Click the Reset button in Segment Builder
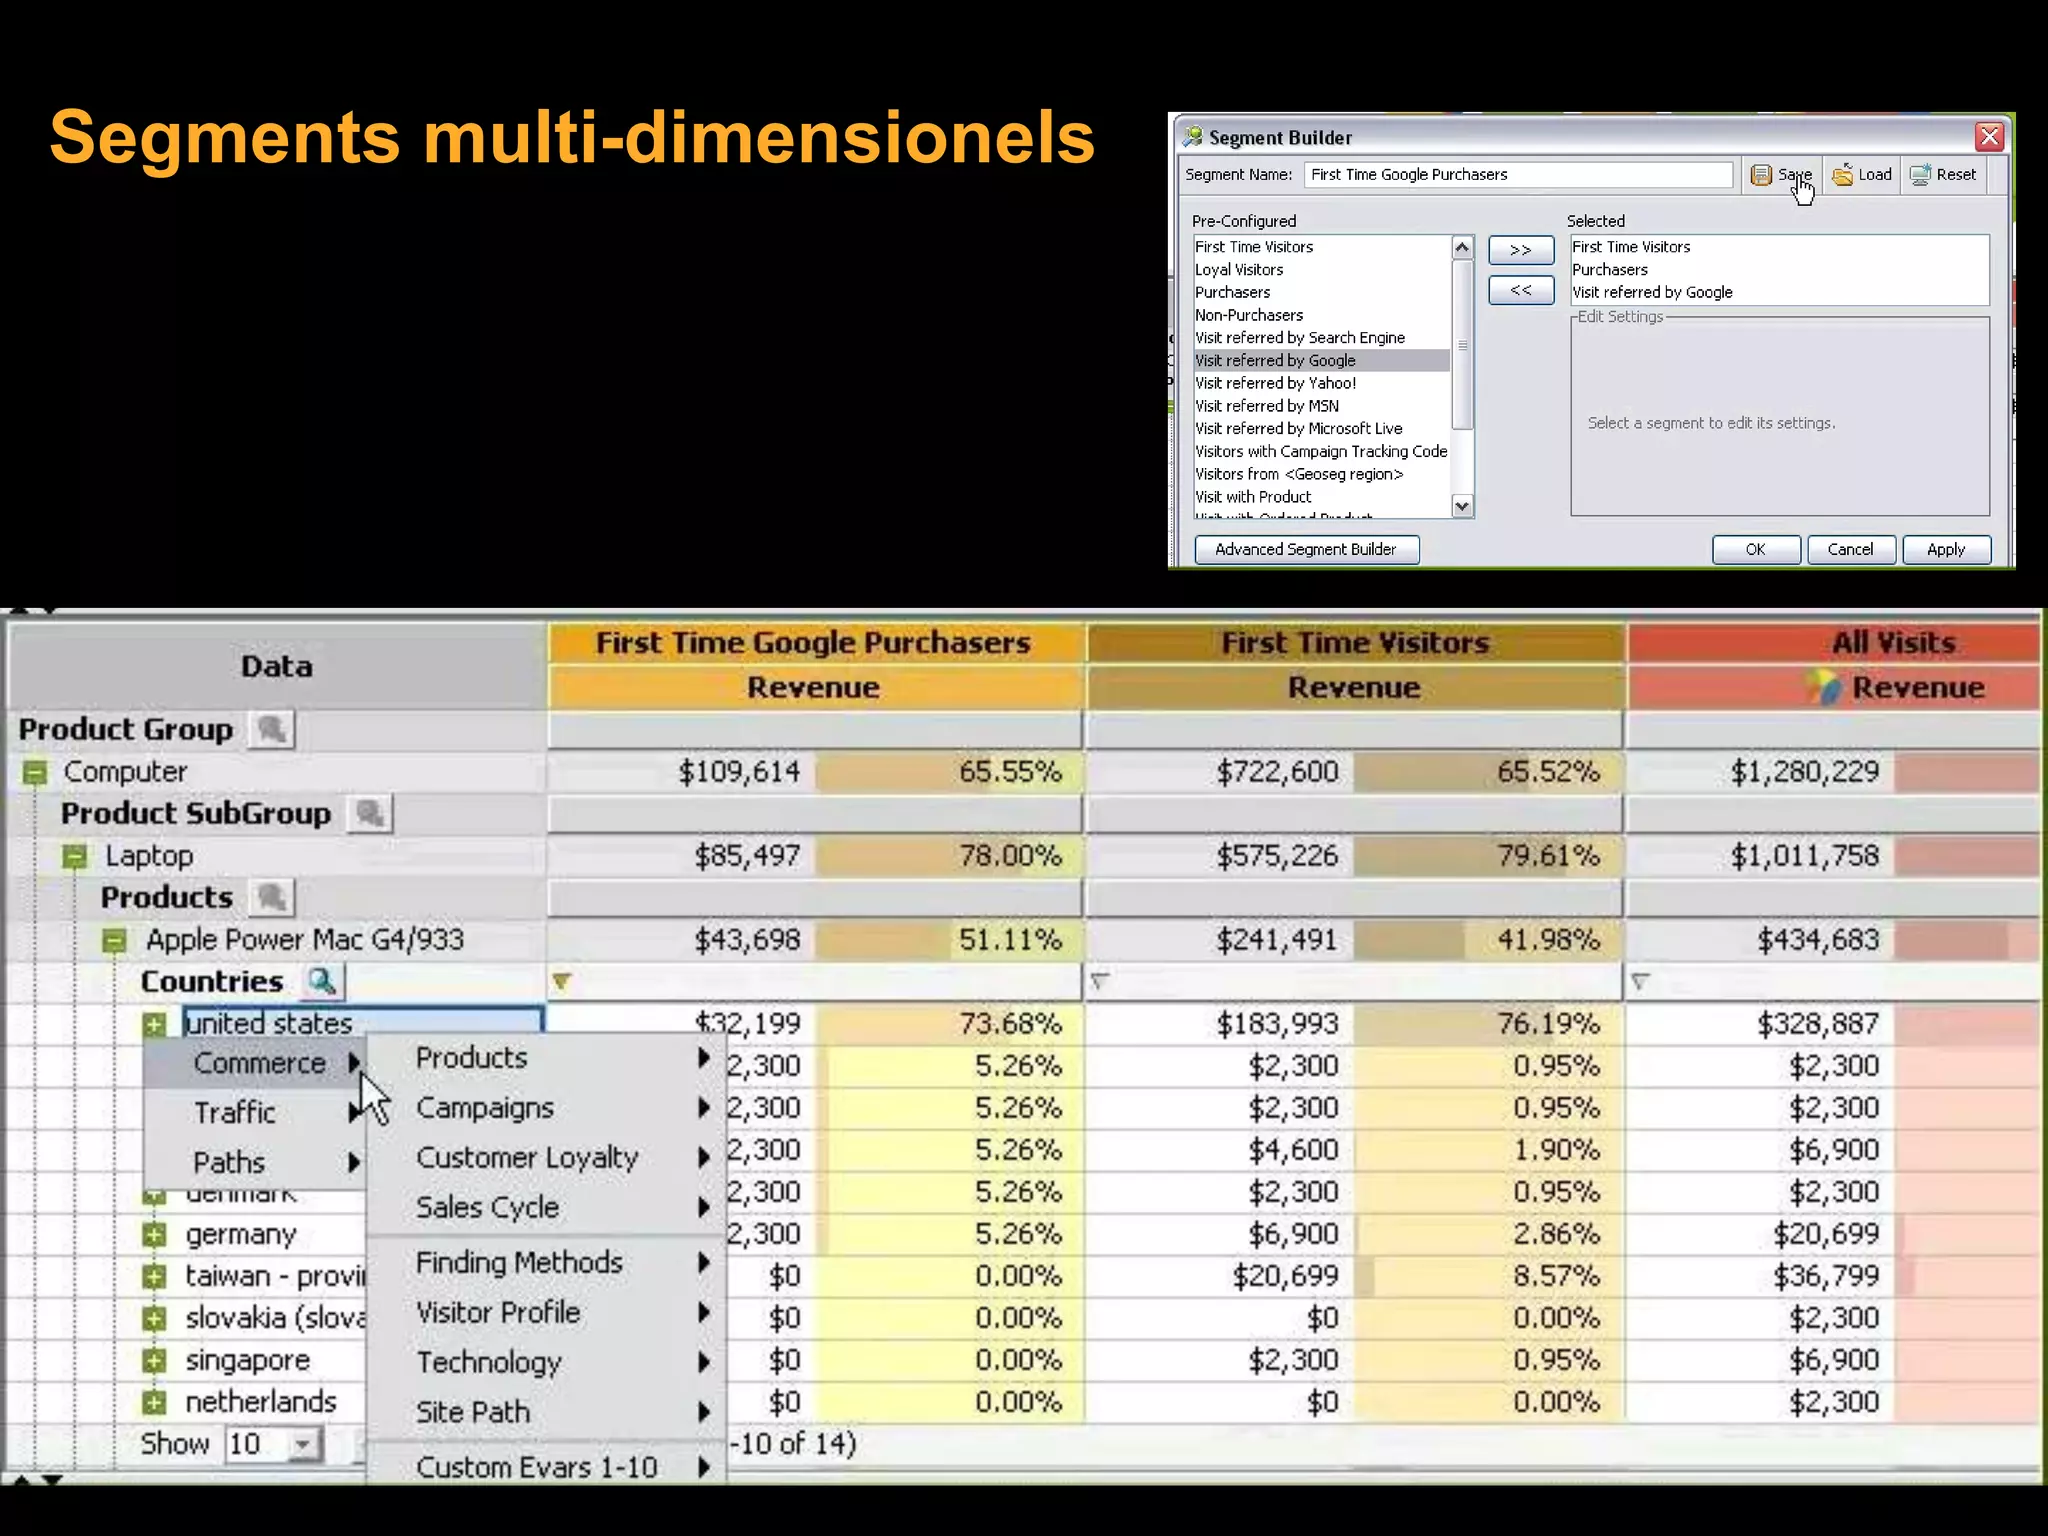 (x=1942, y=175)
